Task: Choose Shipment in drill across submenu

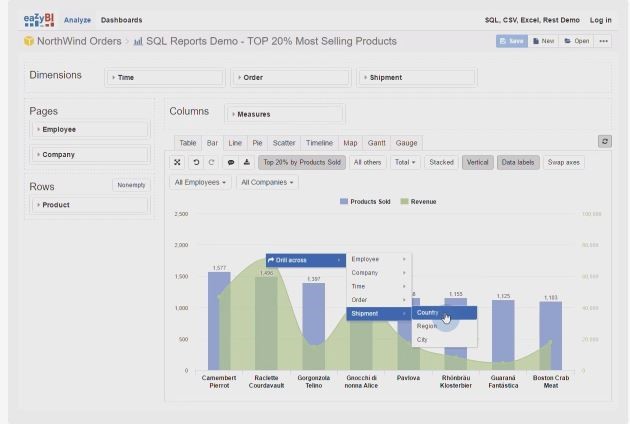Action: pos(378,313)
